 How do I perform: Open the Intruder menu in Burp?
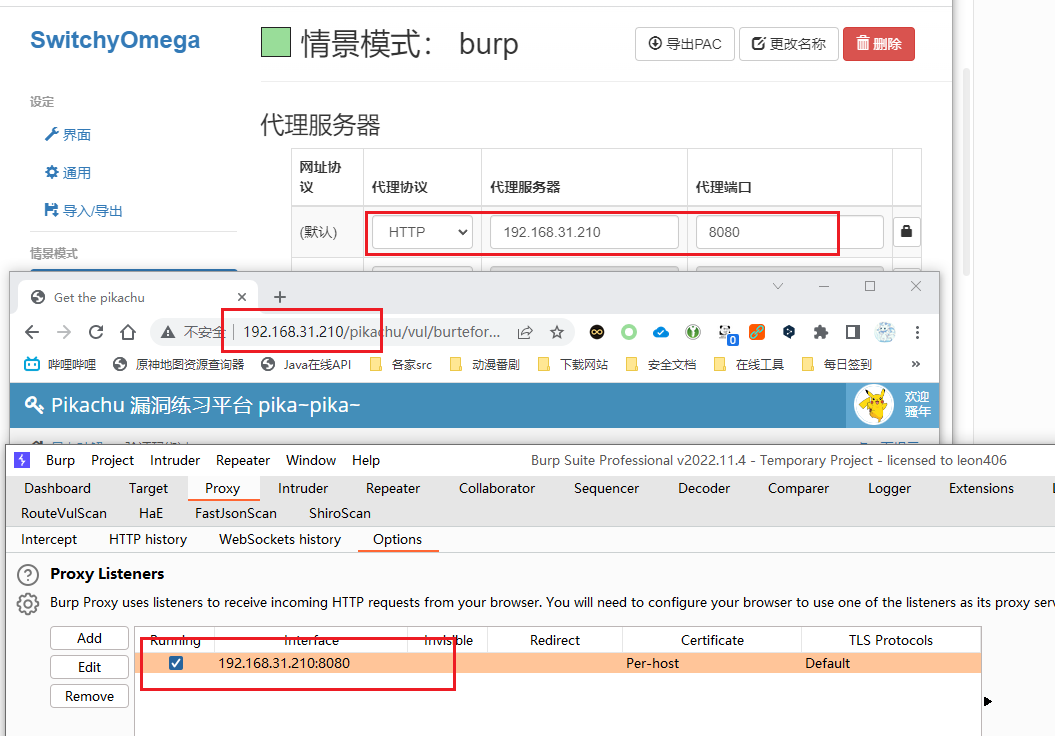175,460
